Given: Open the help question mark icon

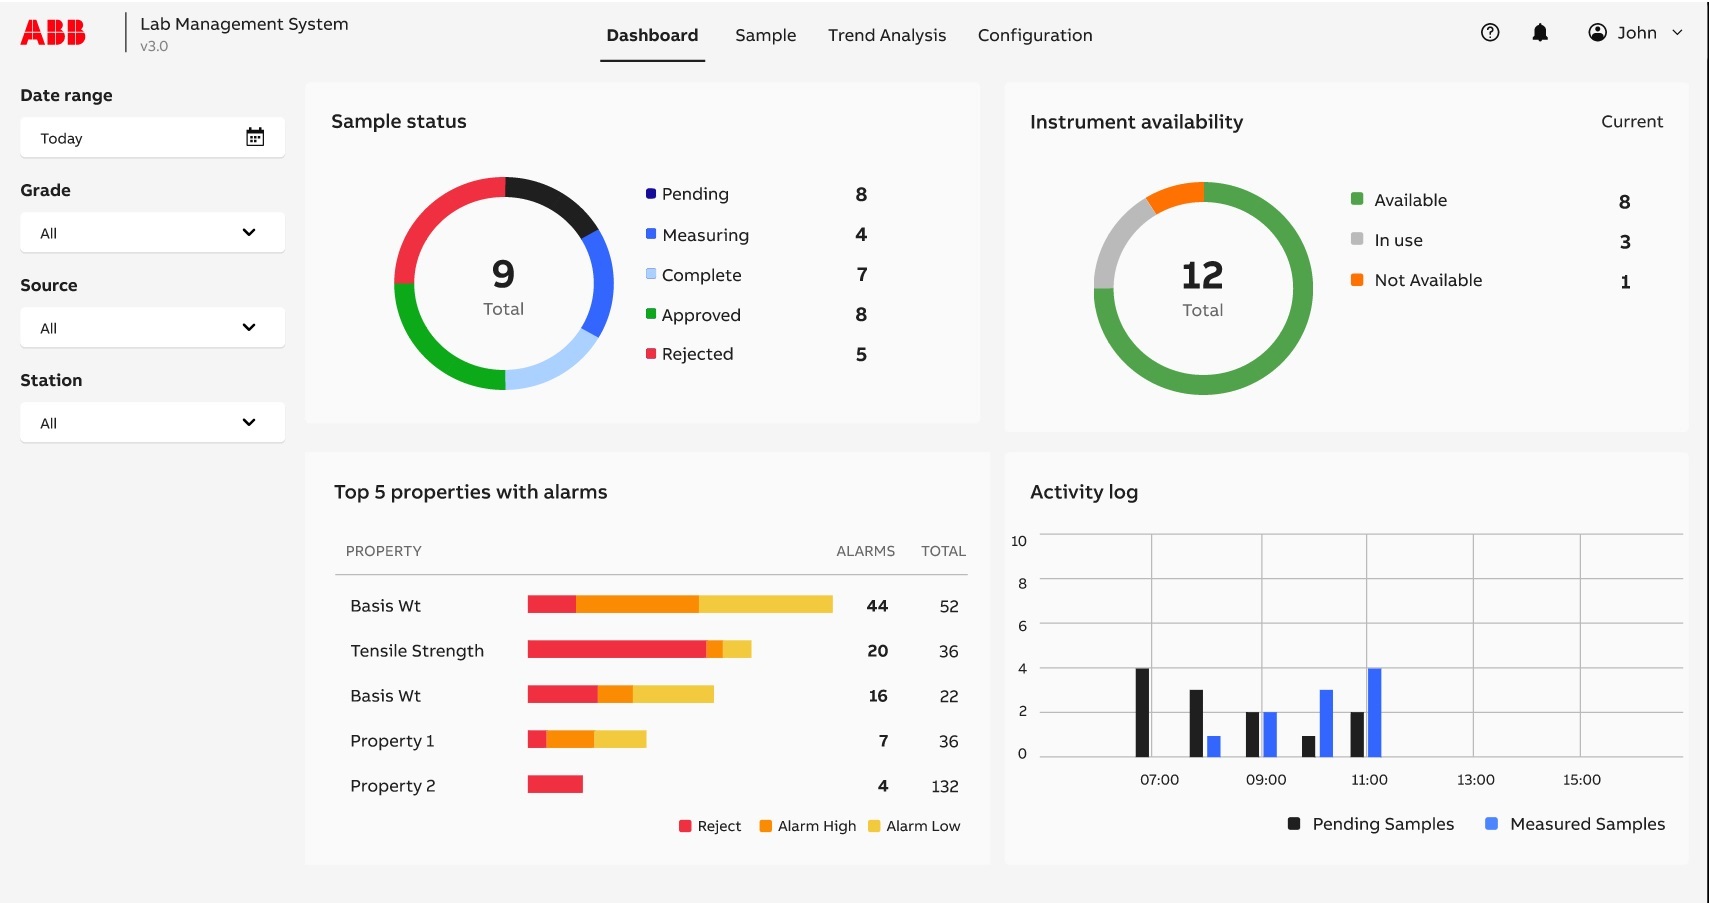Looking at the screenshot, I should point(1489,33).
